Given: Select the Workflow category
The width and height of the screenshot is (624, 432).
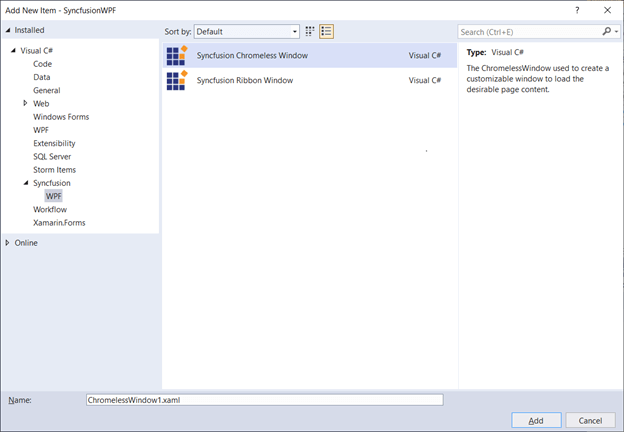Looking at the screenshot, I should (50, 209).
